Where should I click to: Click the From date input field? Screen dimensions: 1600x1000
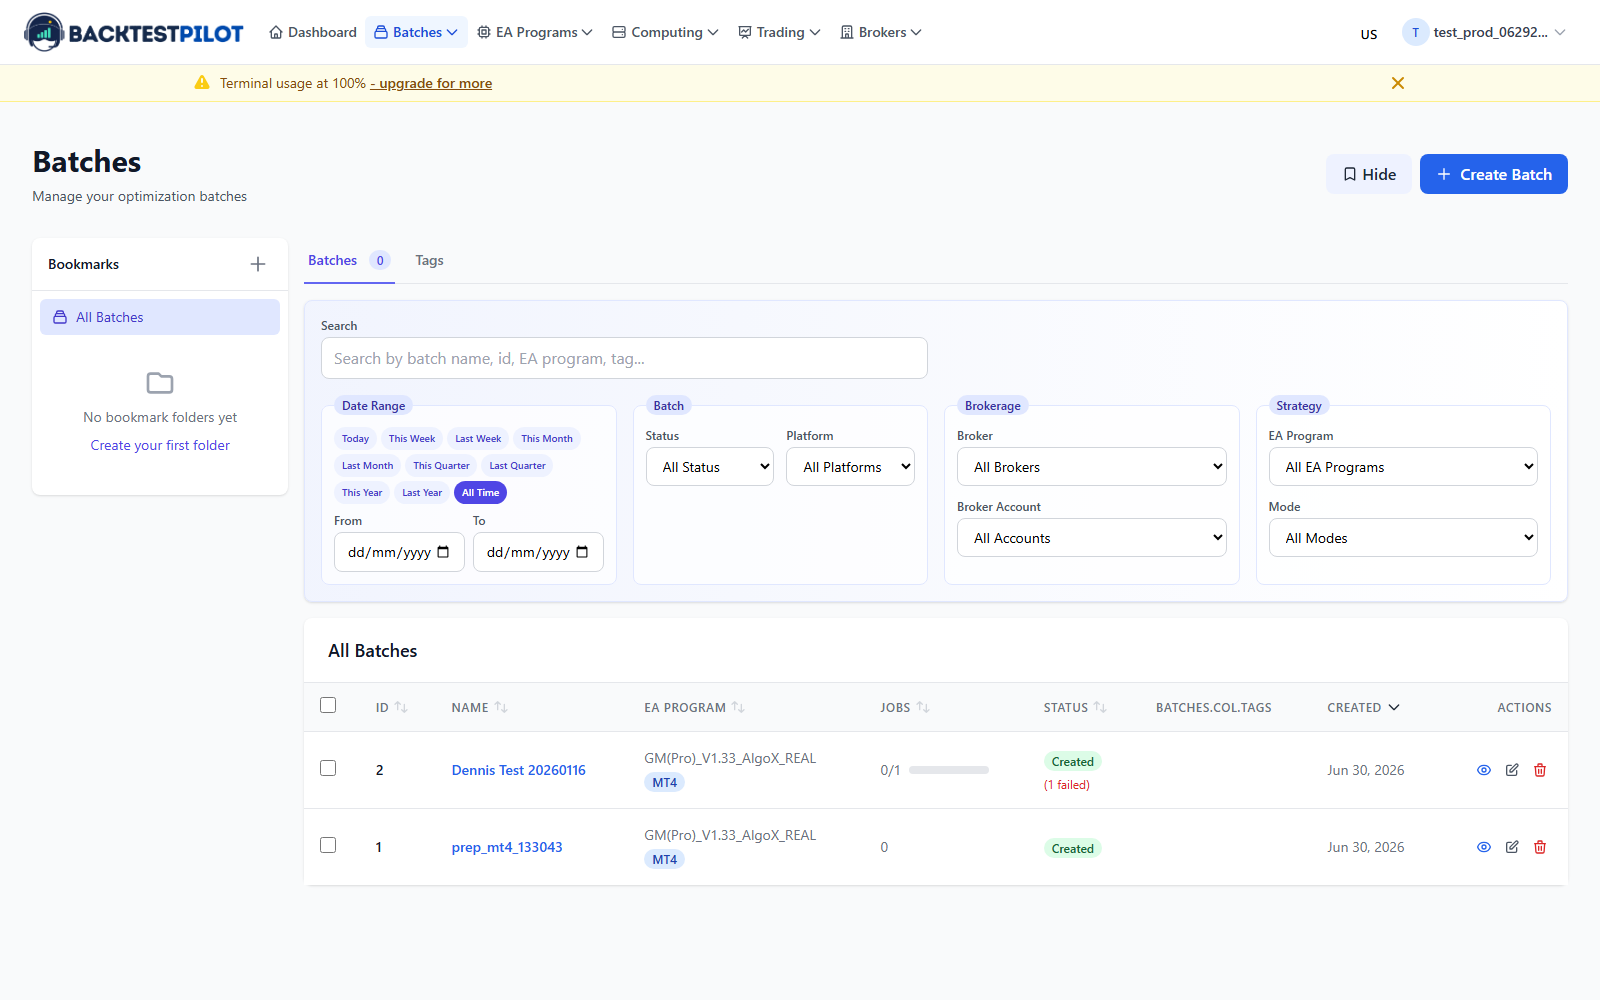pyautogui.click(x=399, y=552)
